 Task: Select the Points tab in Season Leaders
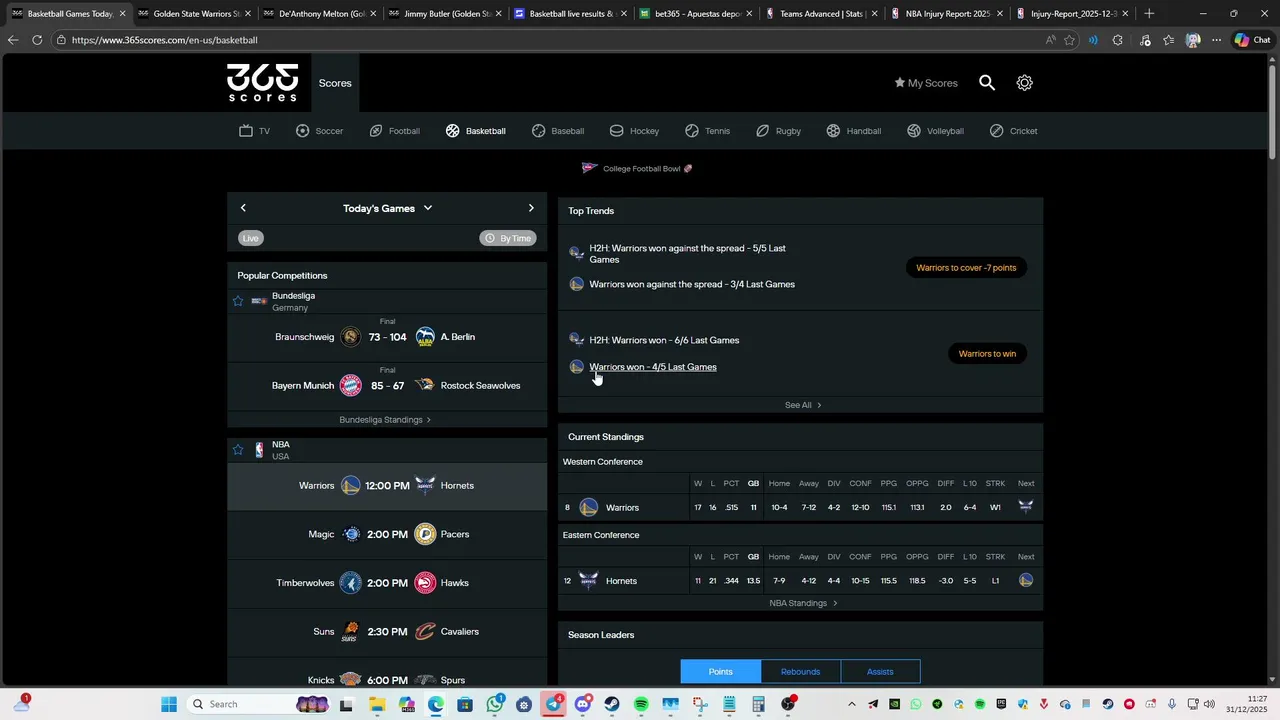coord(721,671)
